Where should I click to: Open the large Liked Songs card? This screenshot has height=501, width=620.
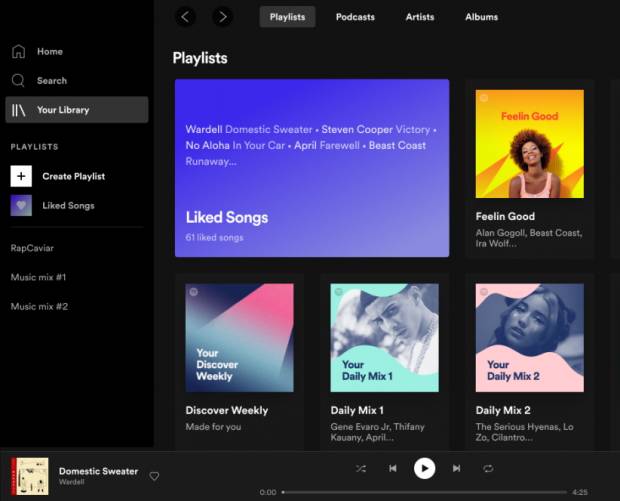coord(312,168)
